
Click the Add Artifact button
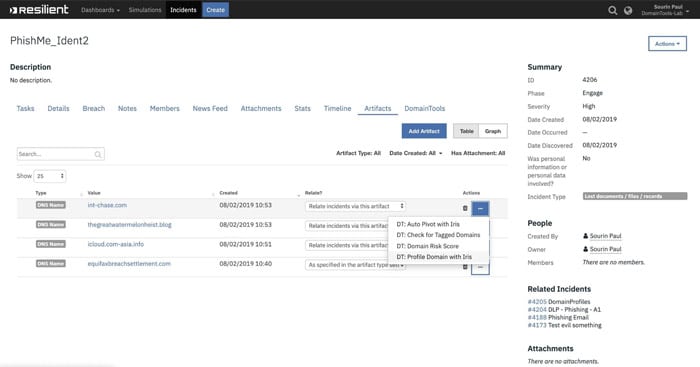pyautogui.click(x=424, y=131)
